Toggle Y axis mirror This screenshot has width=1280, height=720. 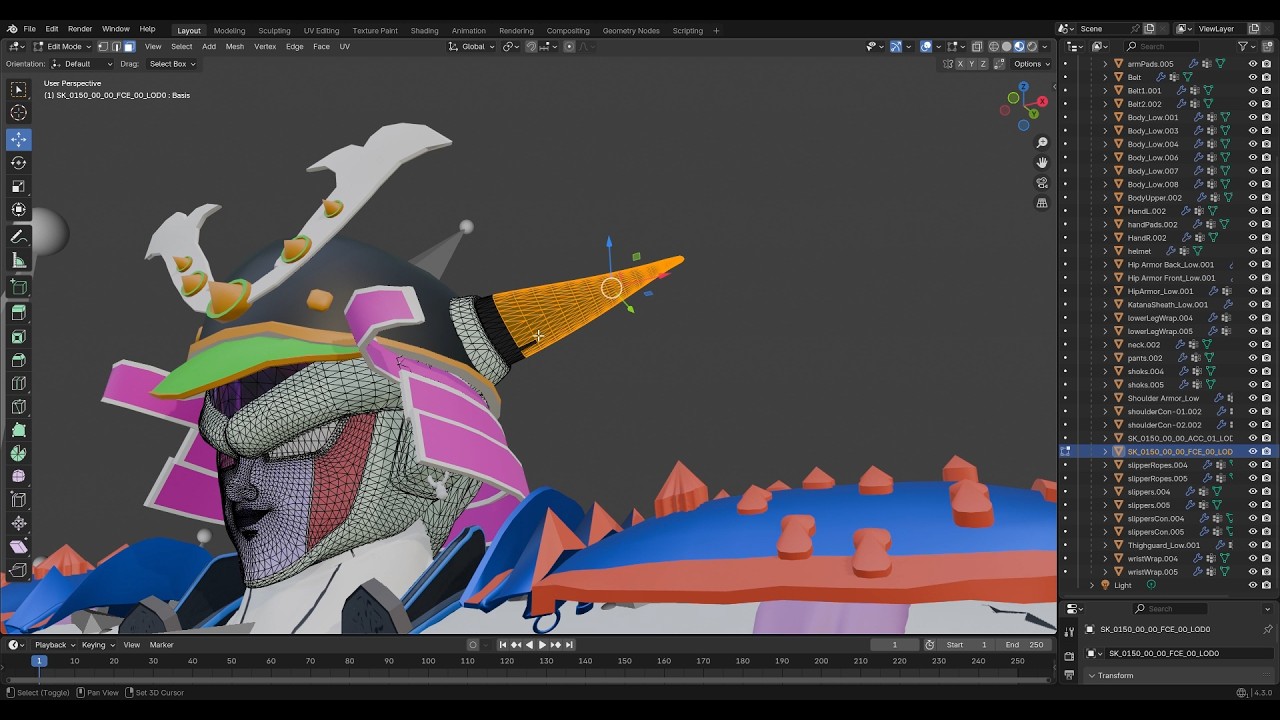pos(971,64)
